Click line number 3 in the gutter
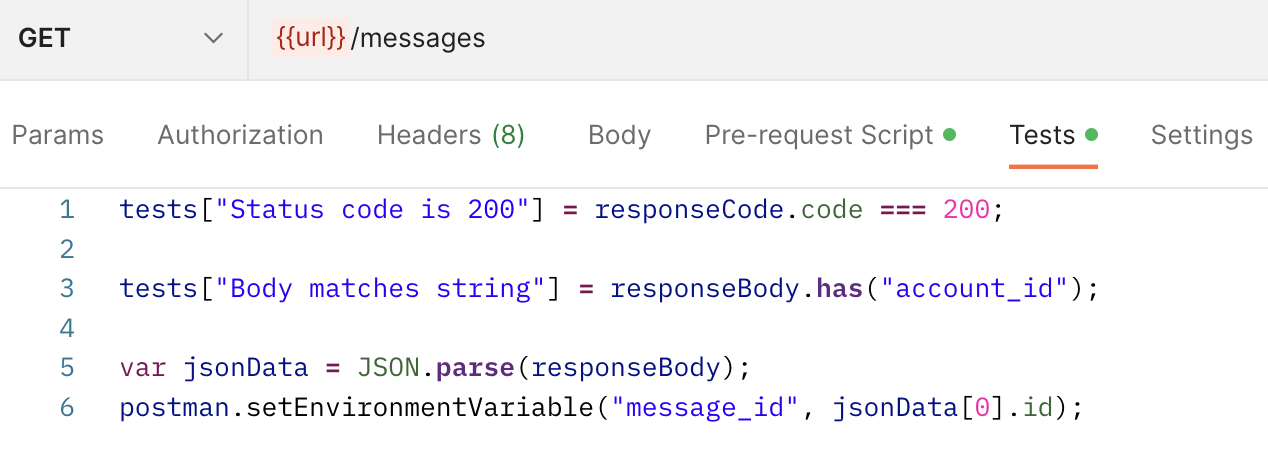Image resolution: width=1268 pixels, height=452 pixels. pyautogui.click(x=67, y=289)
